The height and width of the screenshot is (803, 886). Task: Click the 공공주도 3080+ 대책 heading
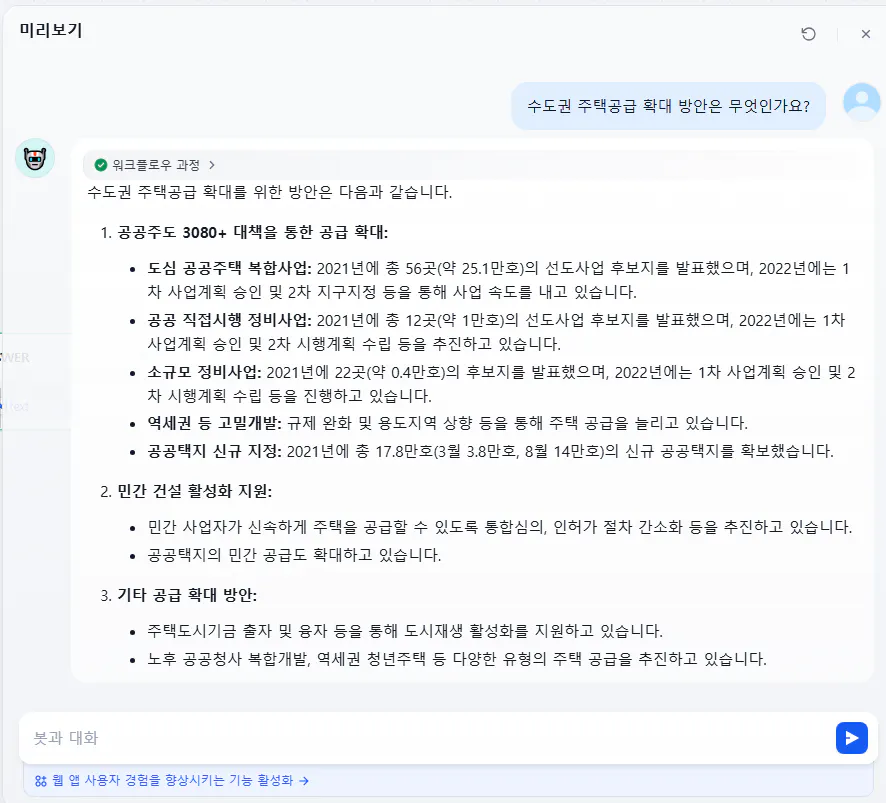tap(252, 233)
